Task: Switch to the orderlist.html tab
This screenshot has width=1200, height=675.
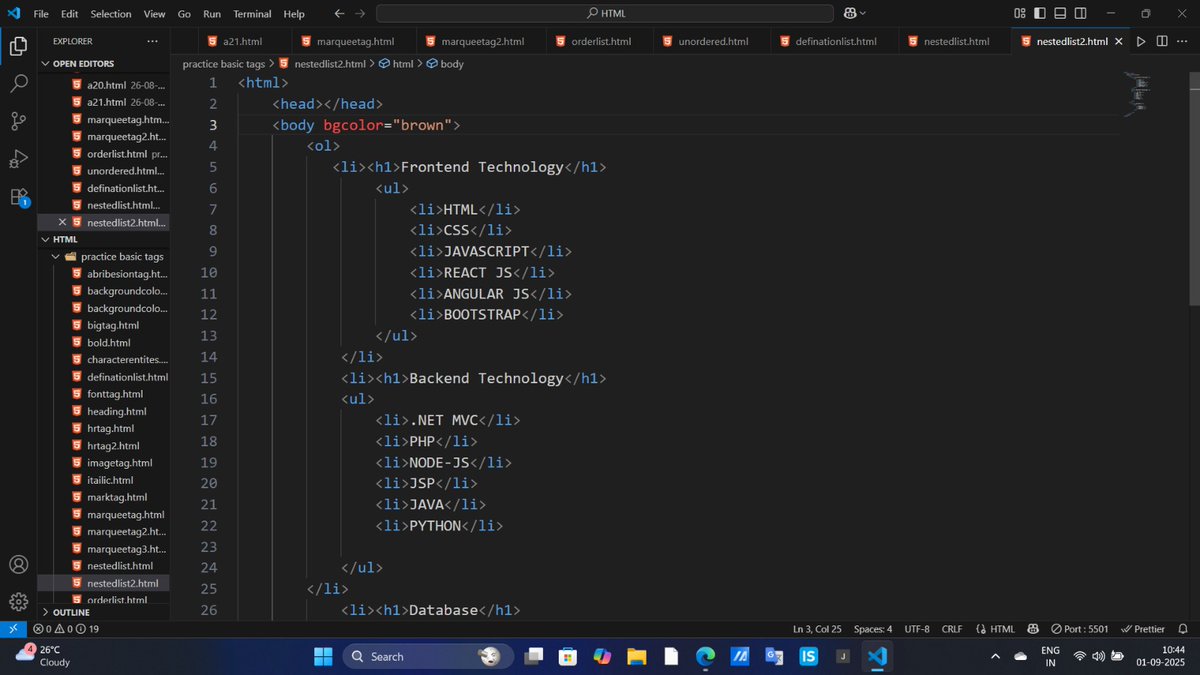Action: [x=601, y=41]
